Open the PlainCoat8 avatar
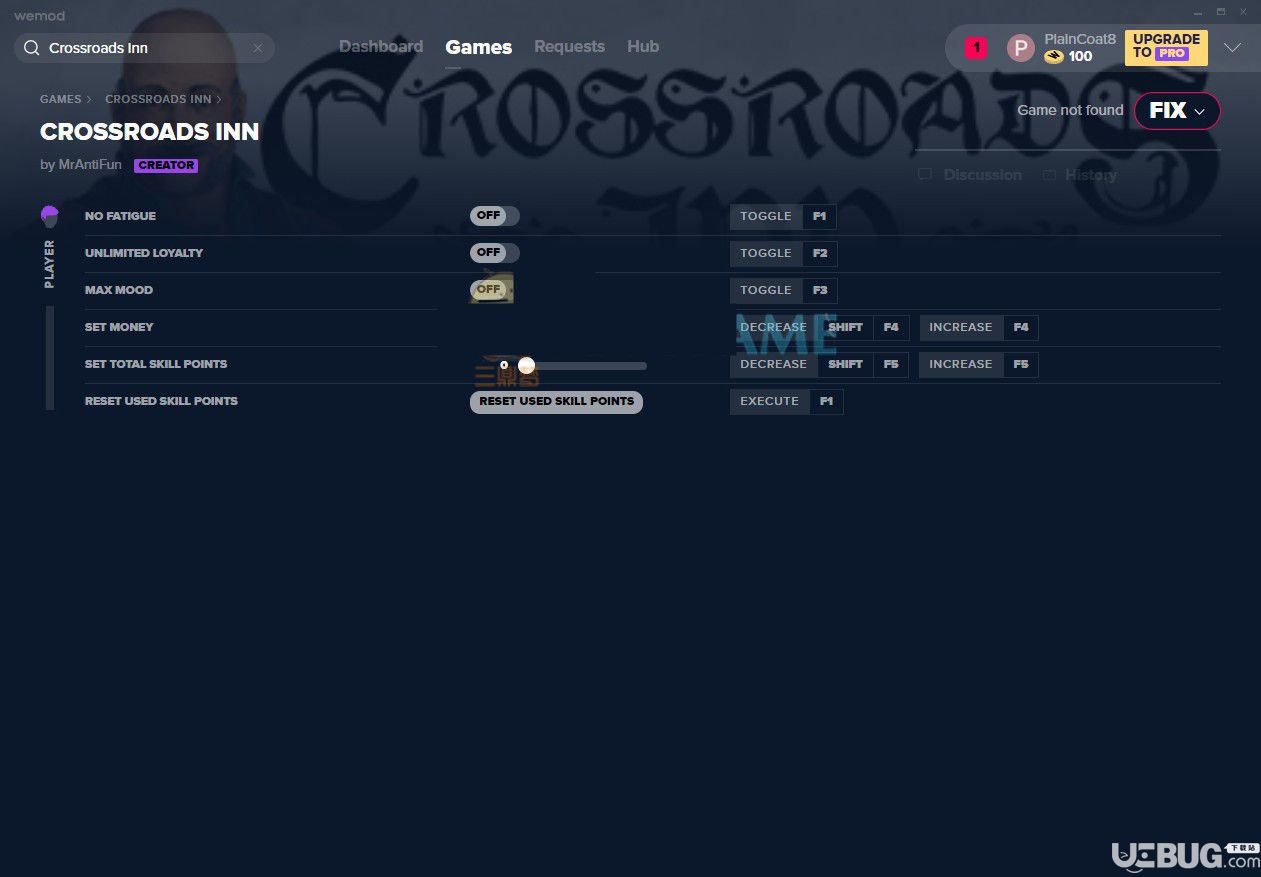The image size is (1261, 877). (x=1020, y=48)
